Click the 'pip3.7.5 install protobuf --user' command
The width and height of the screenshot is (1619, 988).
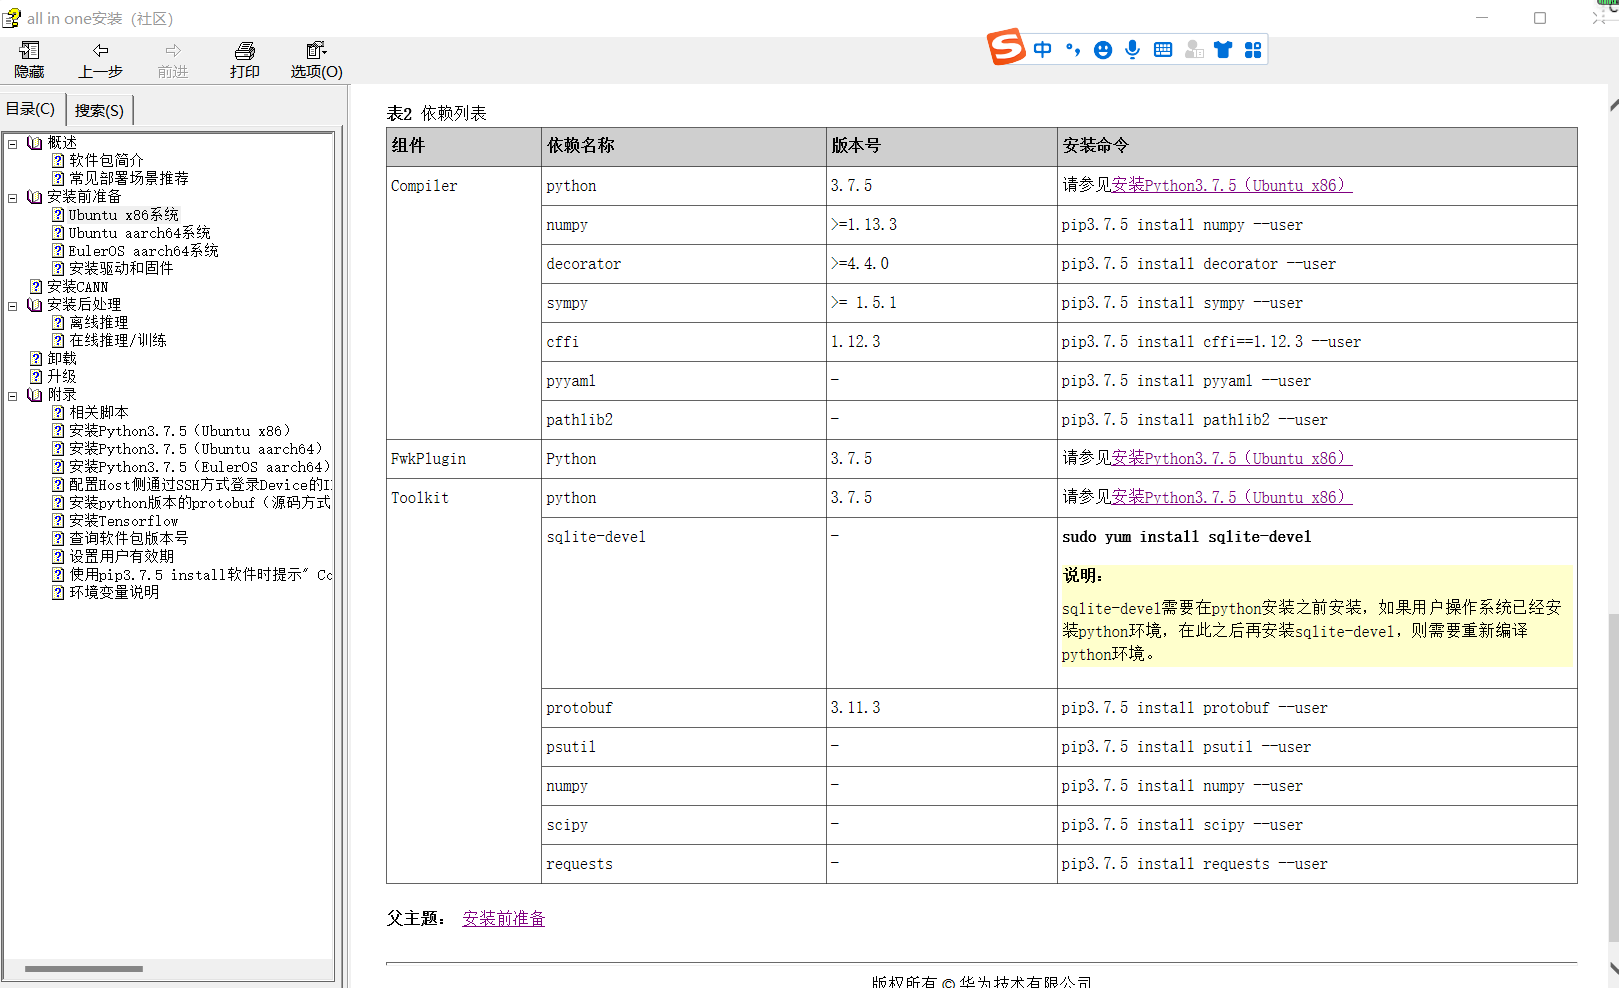[x=1195, y=708]
